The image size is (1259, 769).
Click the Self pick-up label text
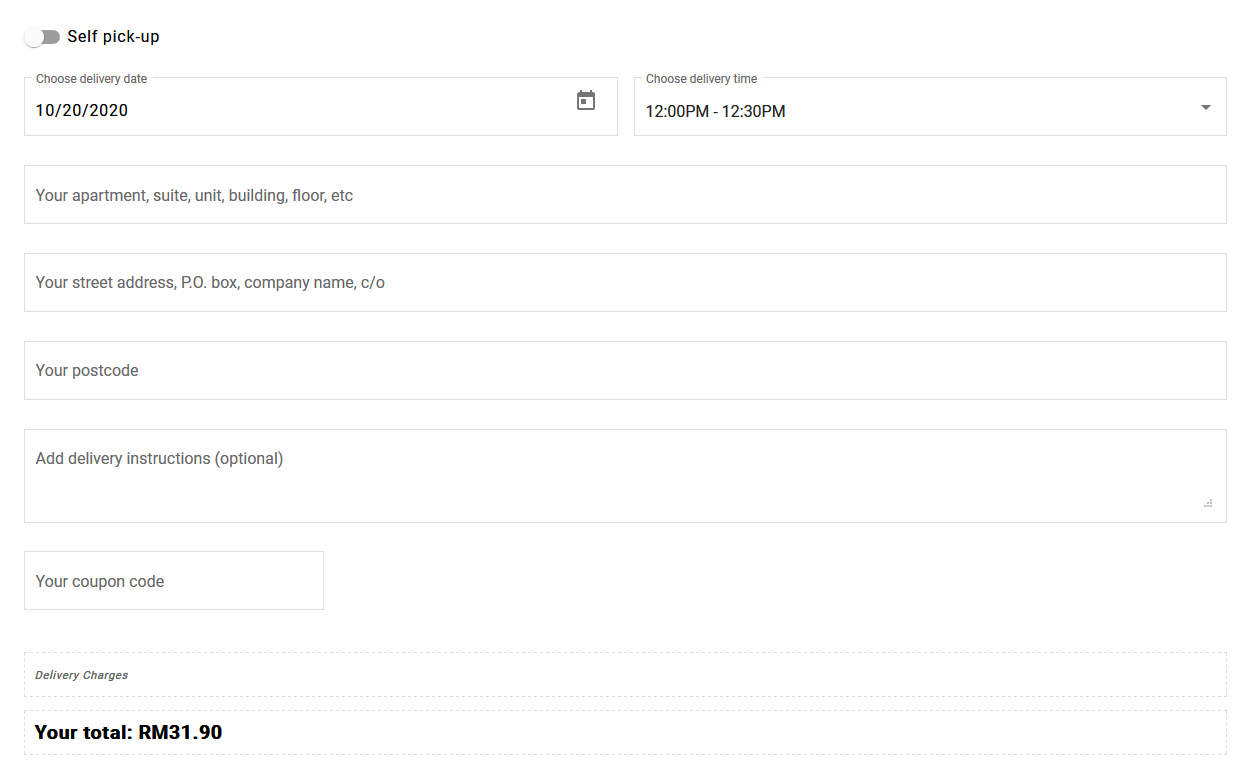point(113,37)
